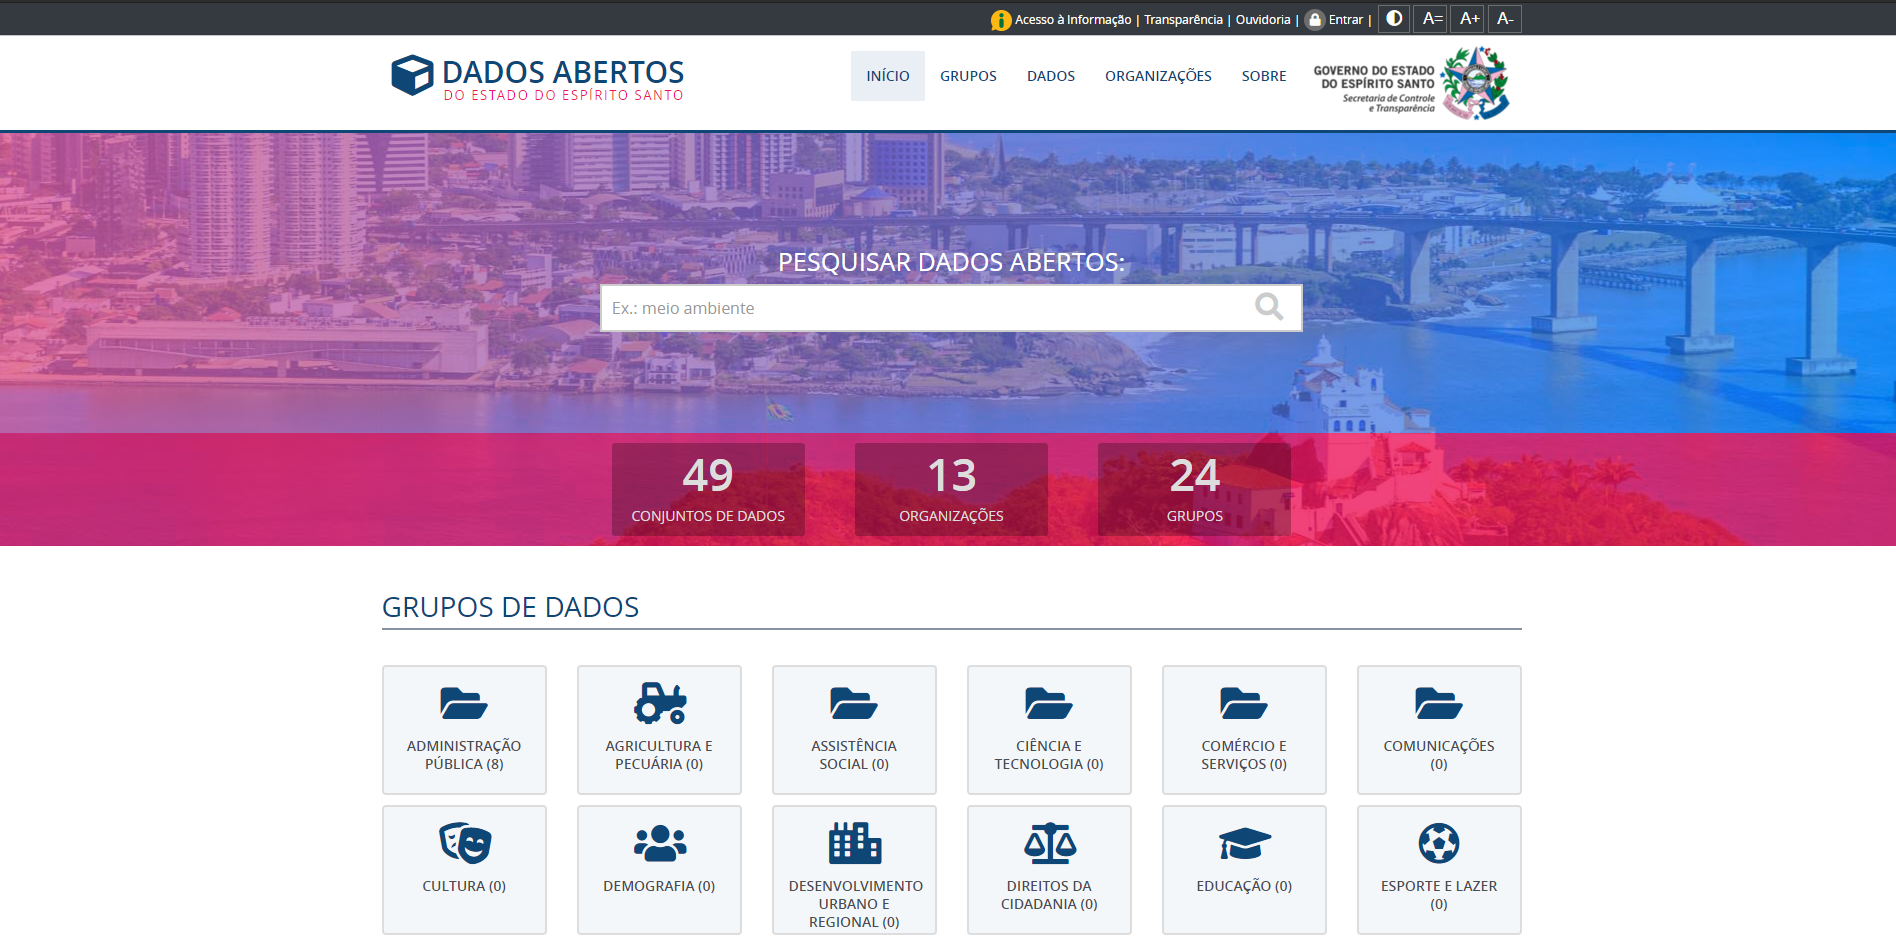The image size is (1896, 941).
Task: Select the Educação graduation cap icon
Action: [1243, 844]
